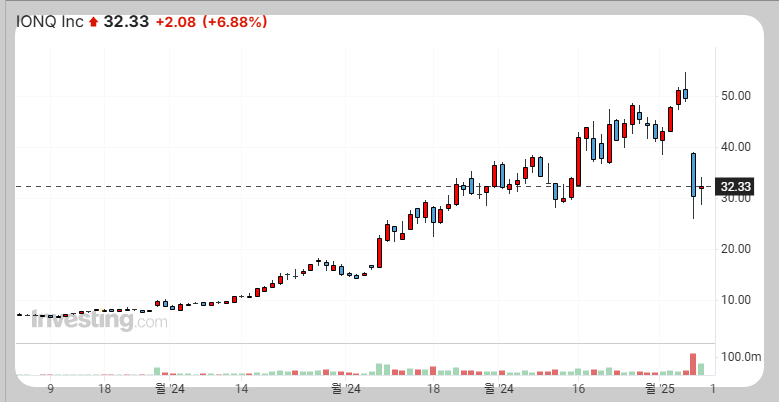Click the large blue drop candlestick near 32.33
779x402 pixels.
[693, 175]
